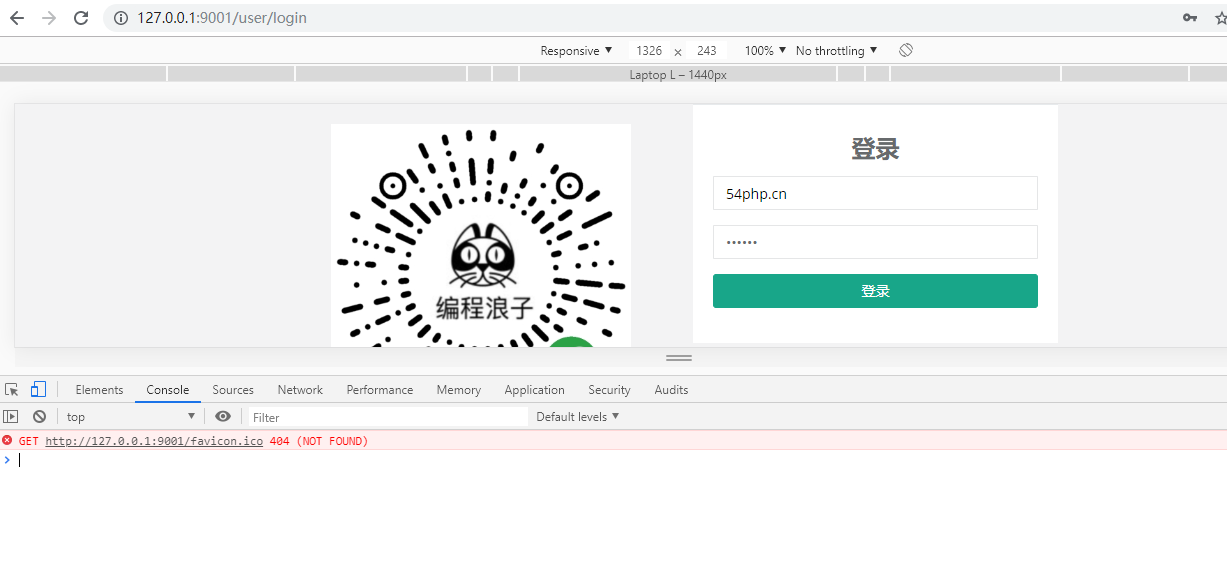Click viewport resize handle below page
The width and height of the screenshot is (1227, 584).
click(679, 358)
